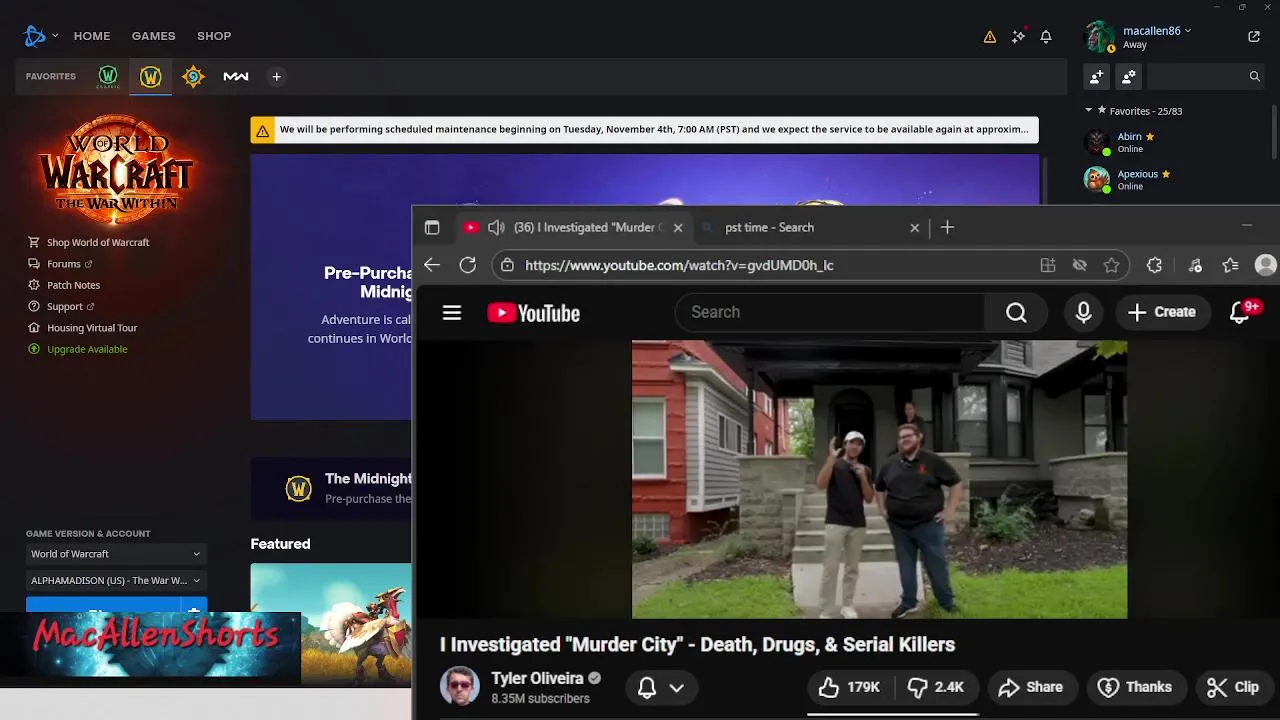
Task: Open subscription notification bell dropdown
Action: [661, 688]
